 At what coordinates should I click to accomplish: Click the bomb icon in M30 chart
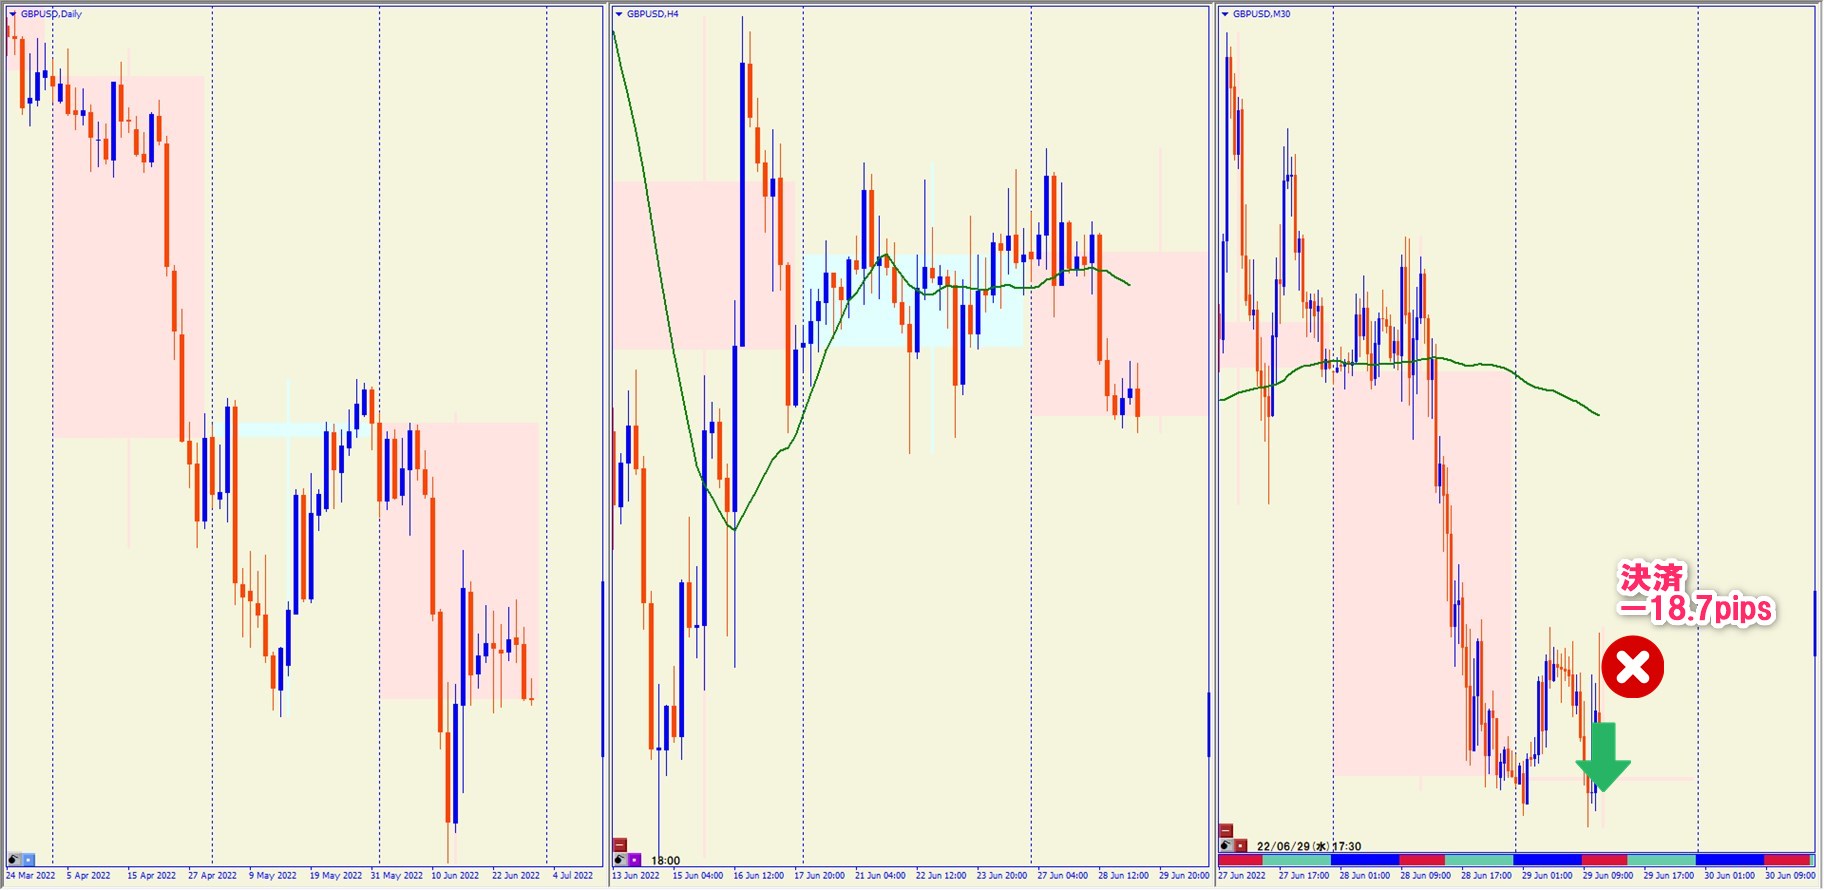[1226, 846]
